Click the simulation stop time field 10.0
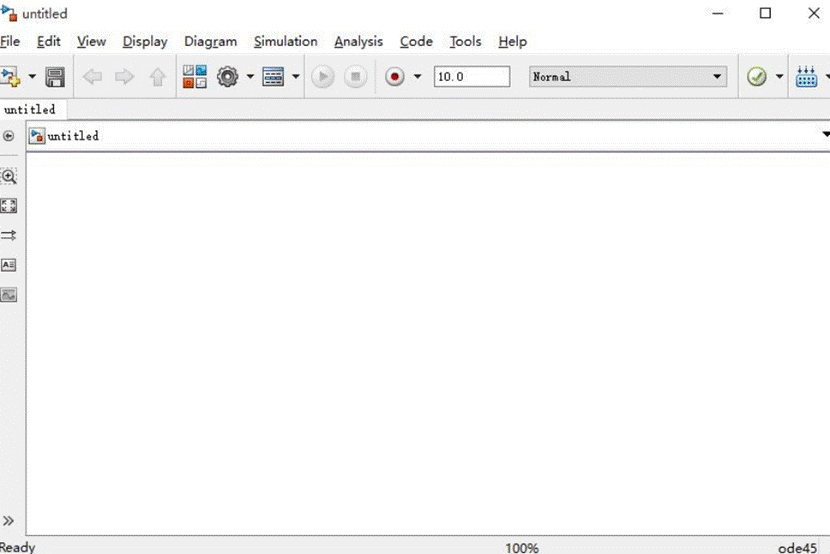This screenshot has width=830, height=554. click(472, 77)
